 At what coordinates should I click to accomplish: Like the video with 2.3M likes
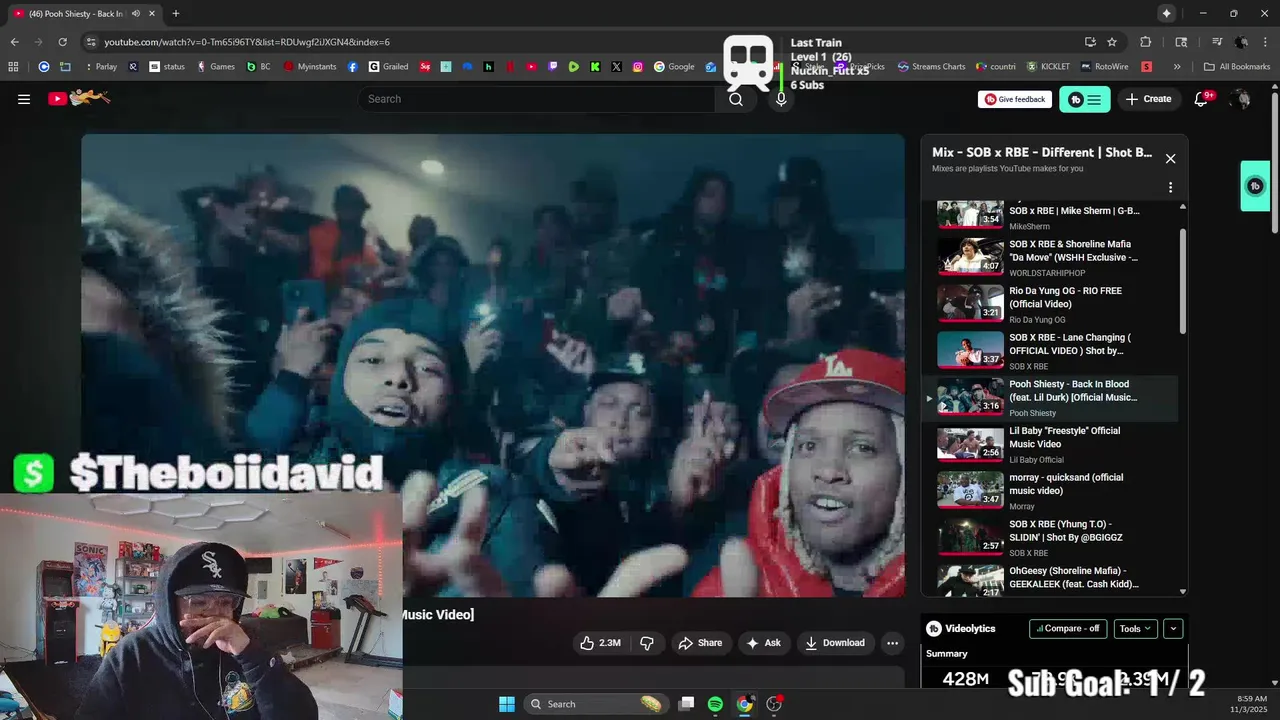[600, 643]
